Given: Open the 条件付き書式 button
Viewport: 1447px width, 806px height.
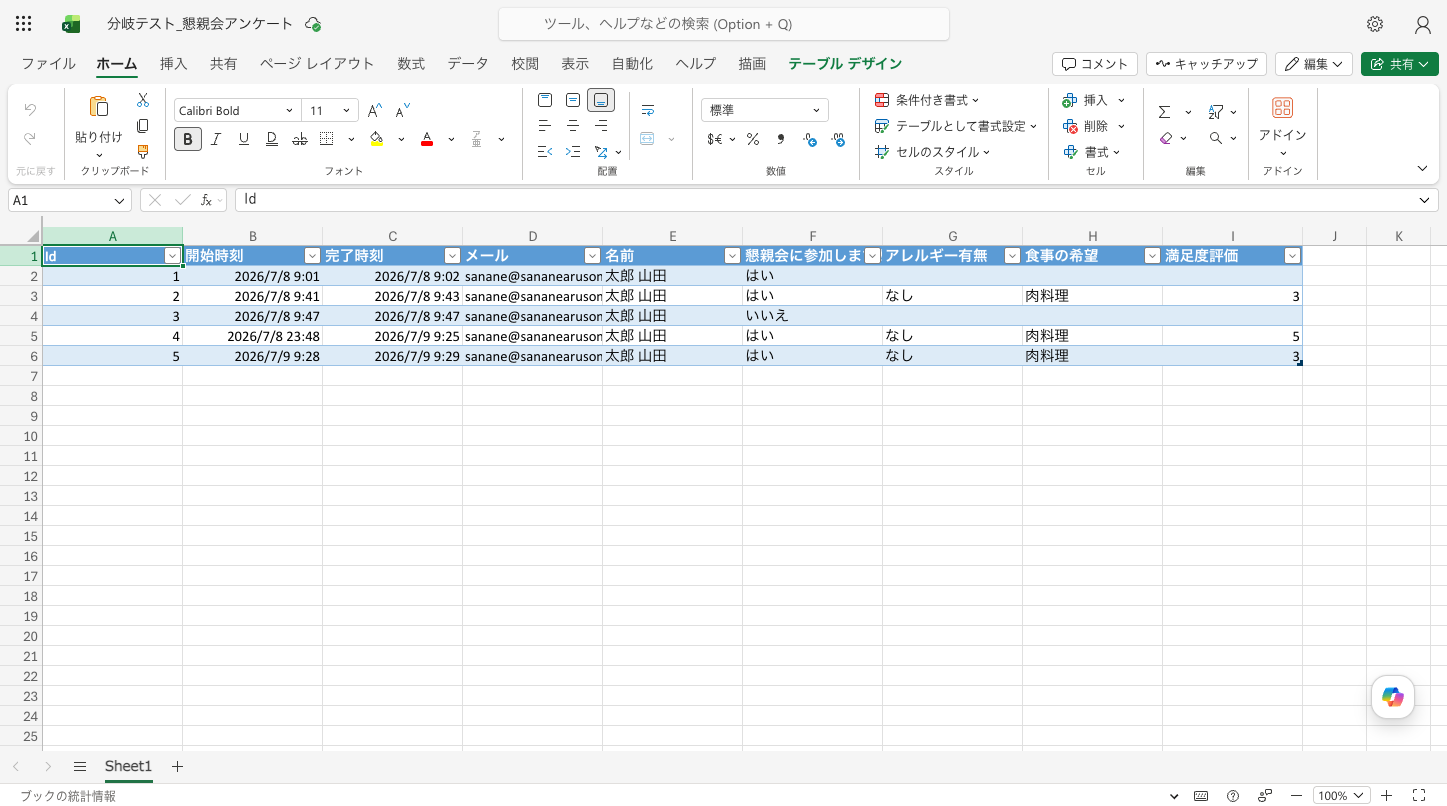Looking at the screenshot, I should [x=927, y=100].
